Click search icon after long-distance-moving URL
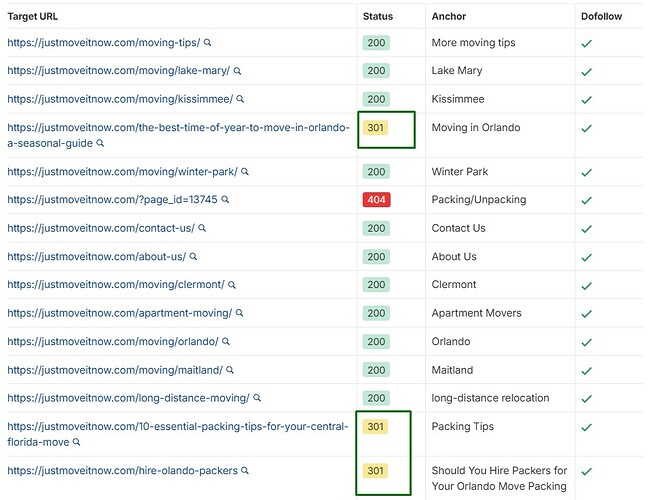This screenshot has width=648, height=500. [257, 398]
